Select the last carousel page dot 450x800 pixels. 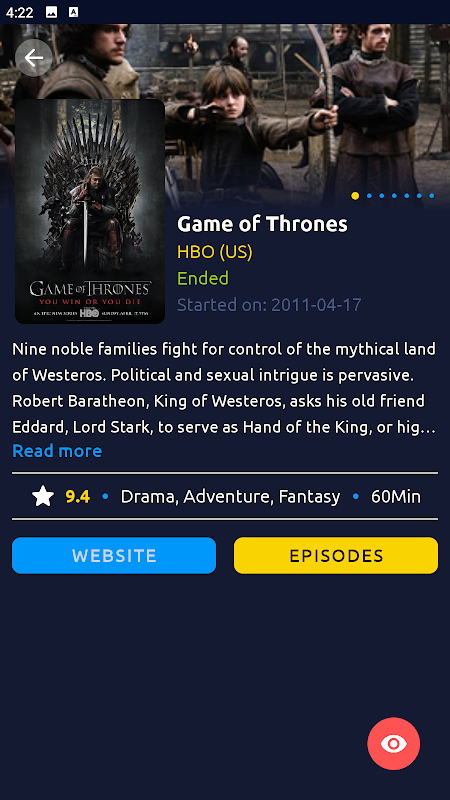click(432, 196)
